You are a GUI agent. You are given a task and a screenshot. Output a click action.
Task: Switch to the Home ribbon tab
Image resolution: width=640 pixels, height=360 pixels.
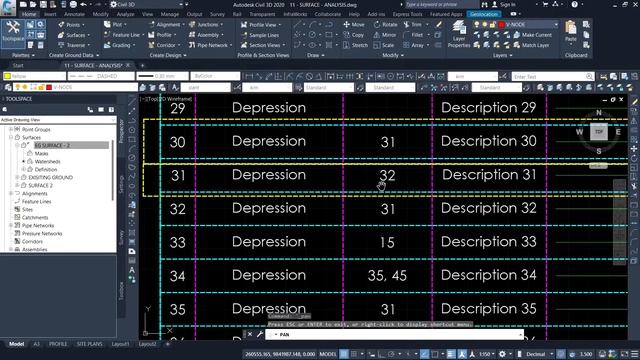(x=29, y=14)
